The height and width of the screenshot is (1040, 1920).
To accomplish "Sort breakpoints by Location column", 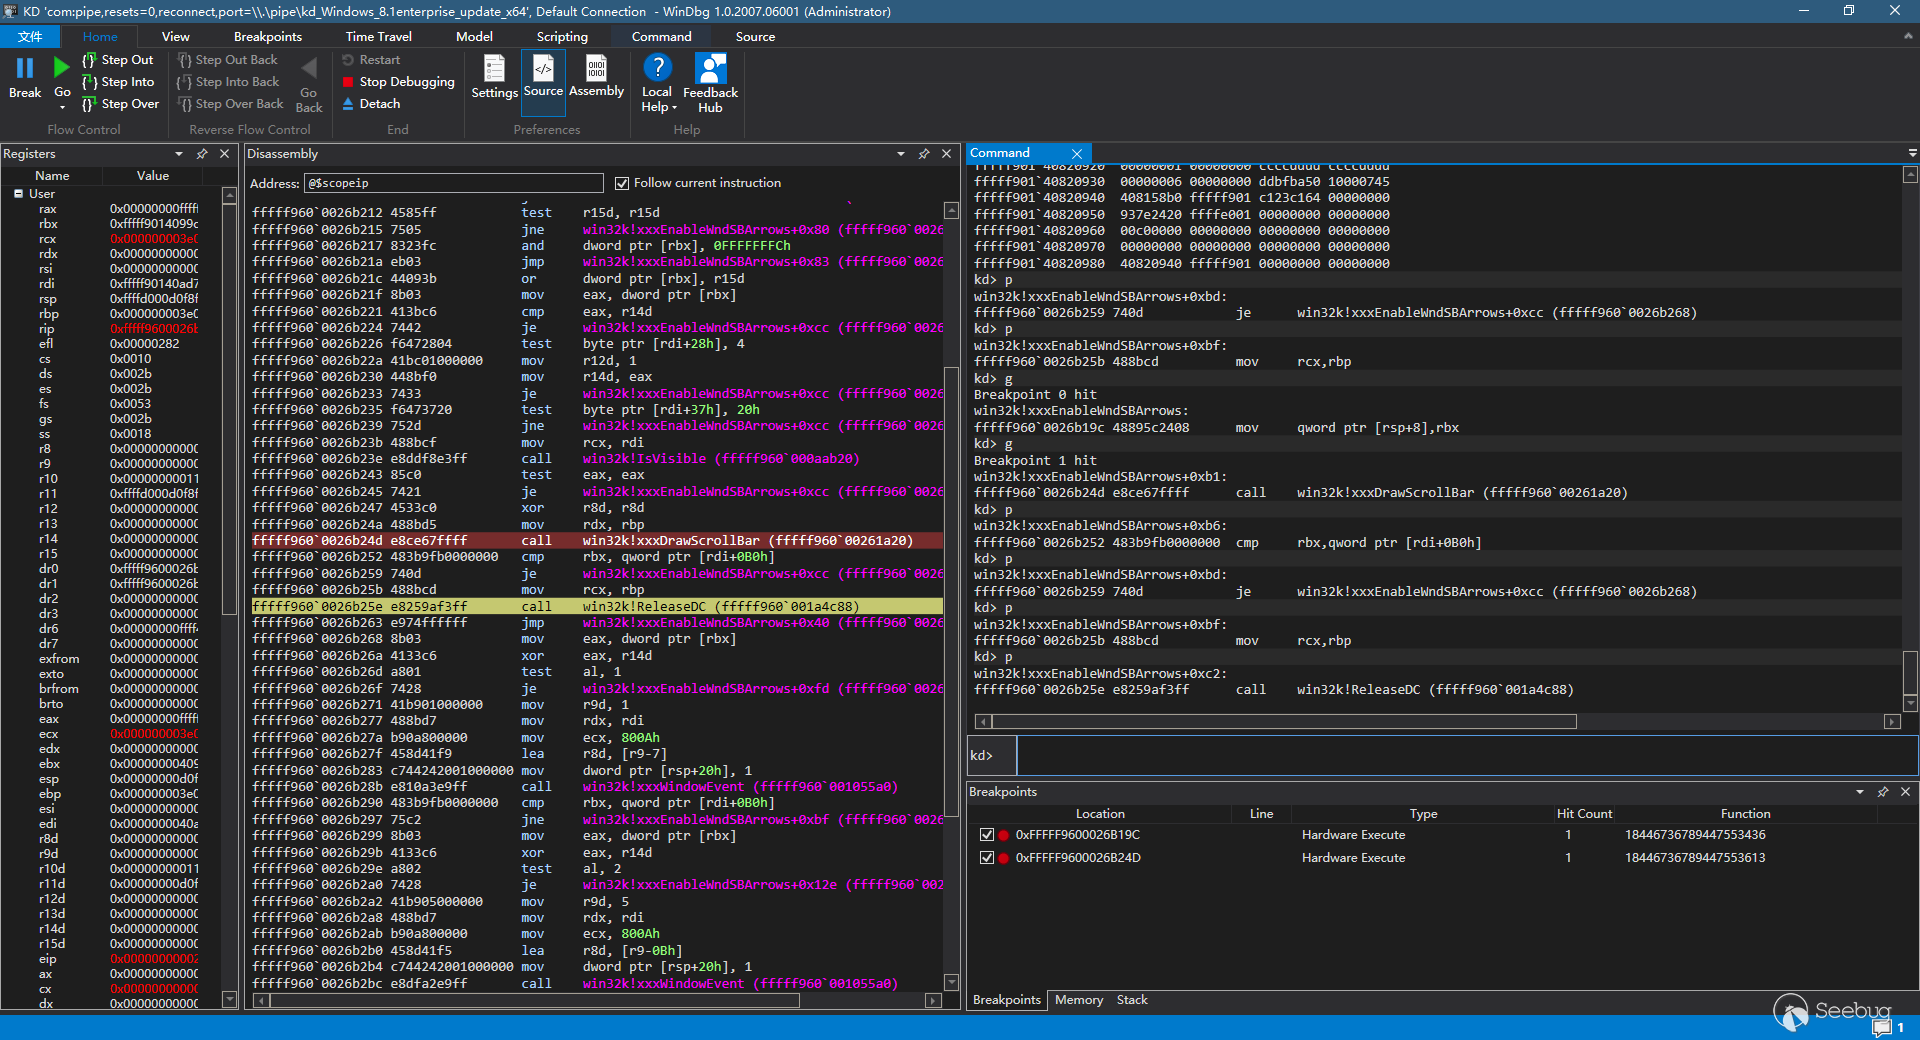I will point(1100,814).
